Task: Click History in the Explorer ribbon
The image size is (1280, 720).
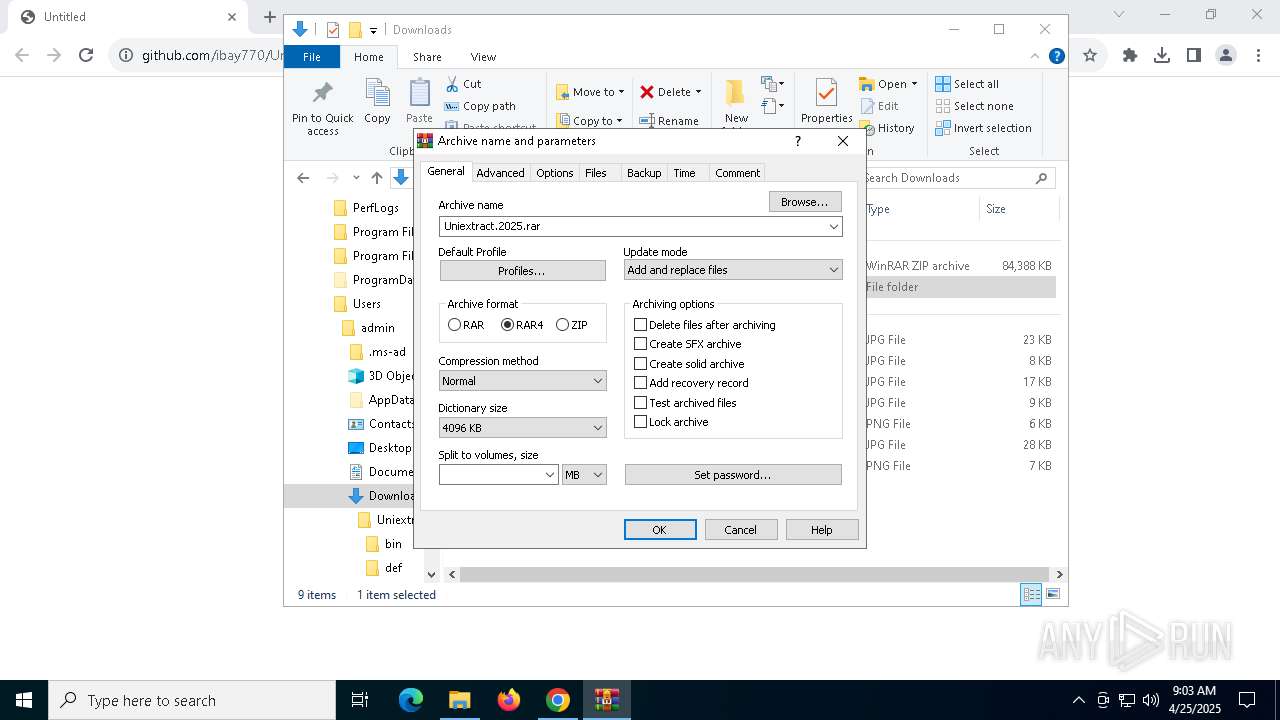Action: 887,128
